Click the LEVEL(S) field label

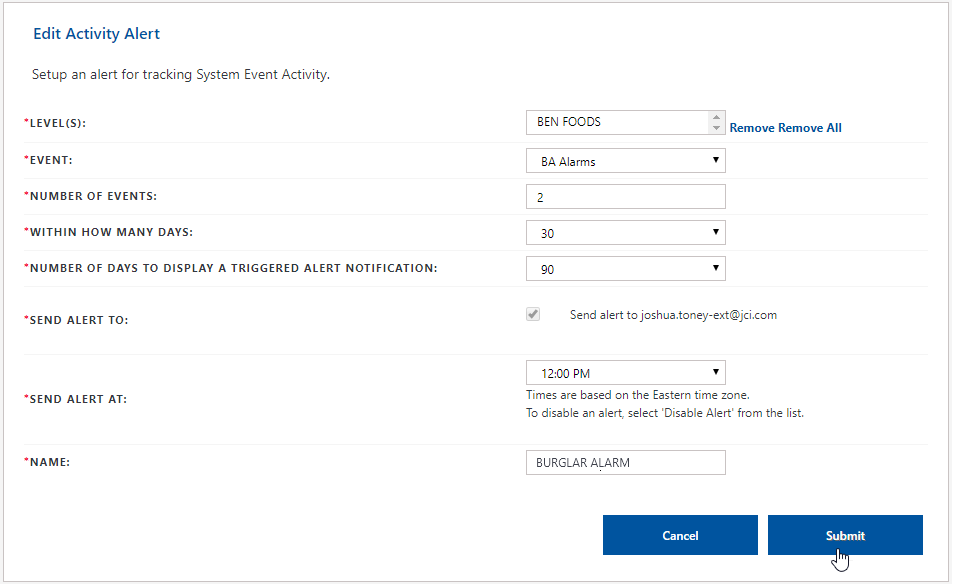pos(65,123)
